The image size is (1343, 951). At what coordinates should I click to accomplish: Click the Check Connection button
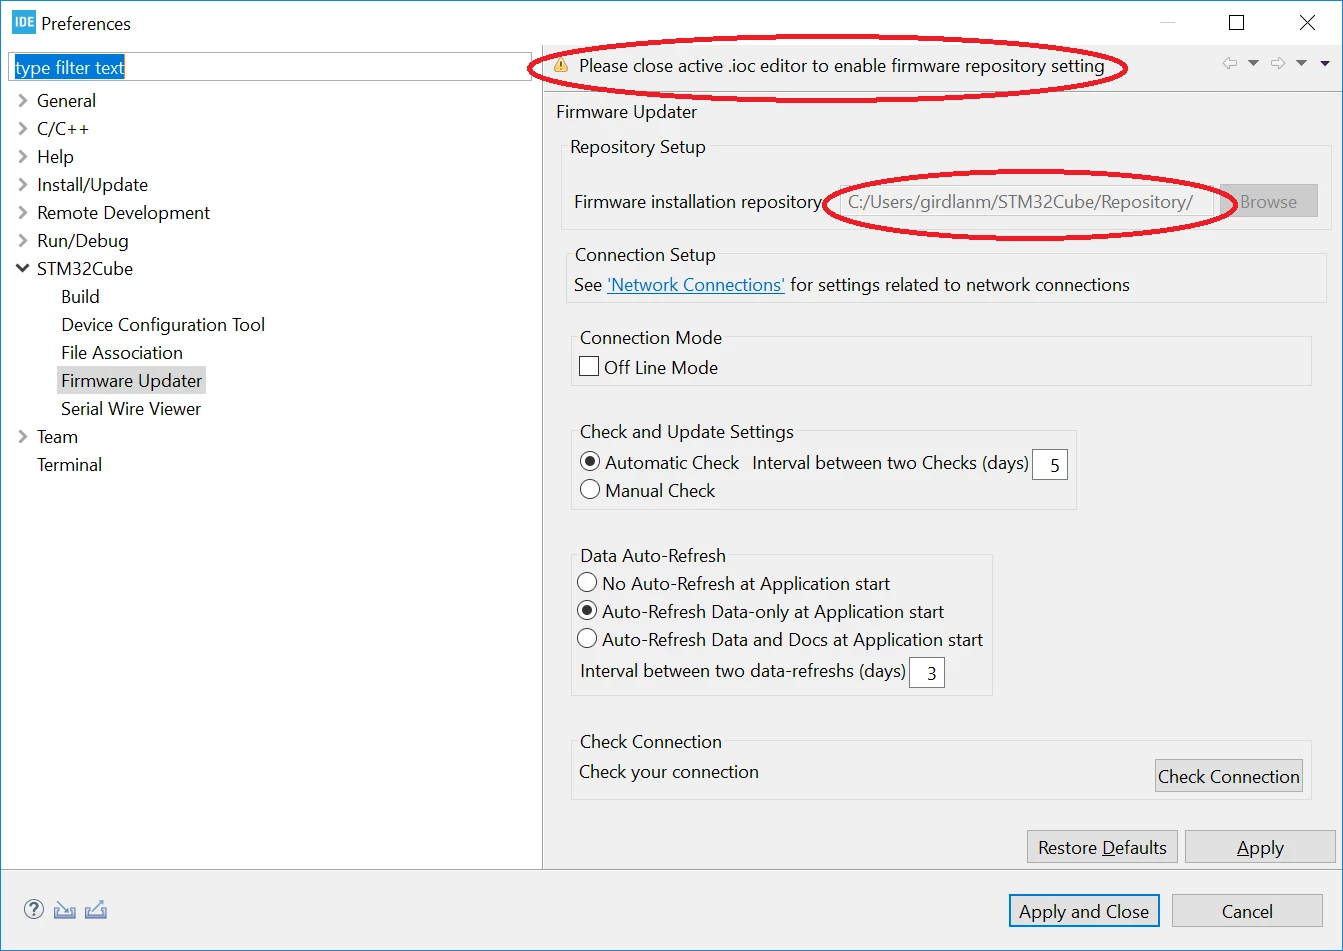1229,776
